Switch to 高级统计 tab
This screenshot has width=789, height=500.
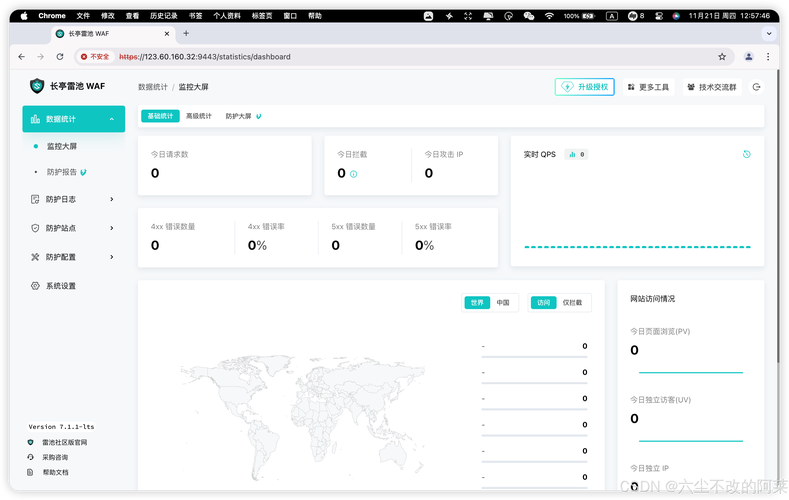click(199, 116)
